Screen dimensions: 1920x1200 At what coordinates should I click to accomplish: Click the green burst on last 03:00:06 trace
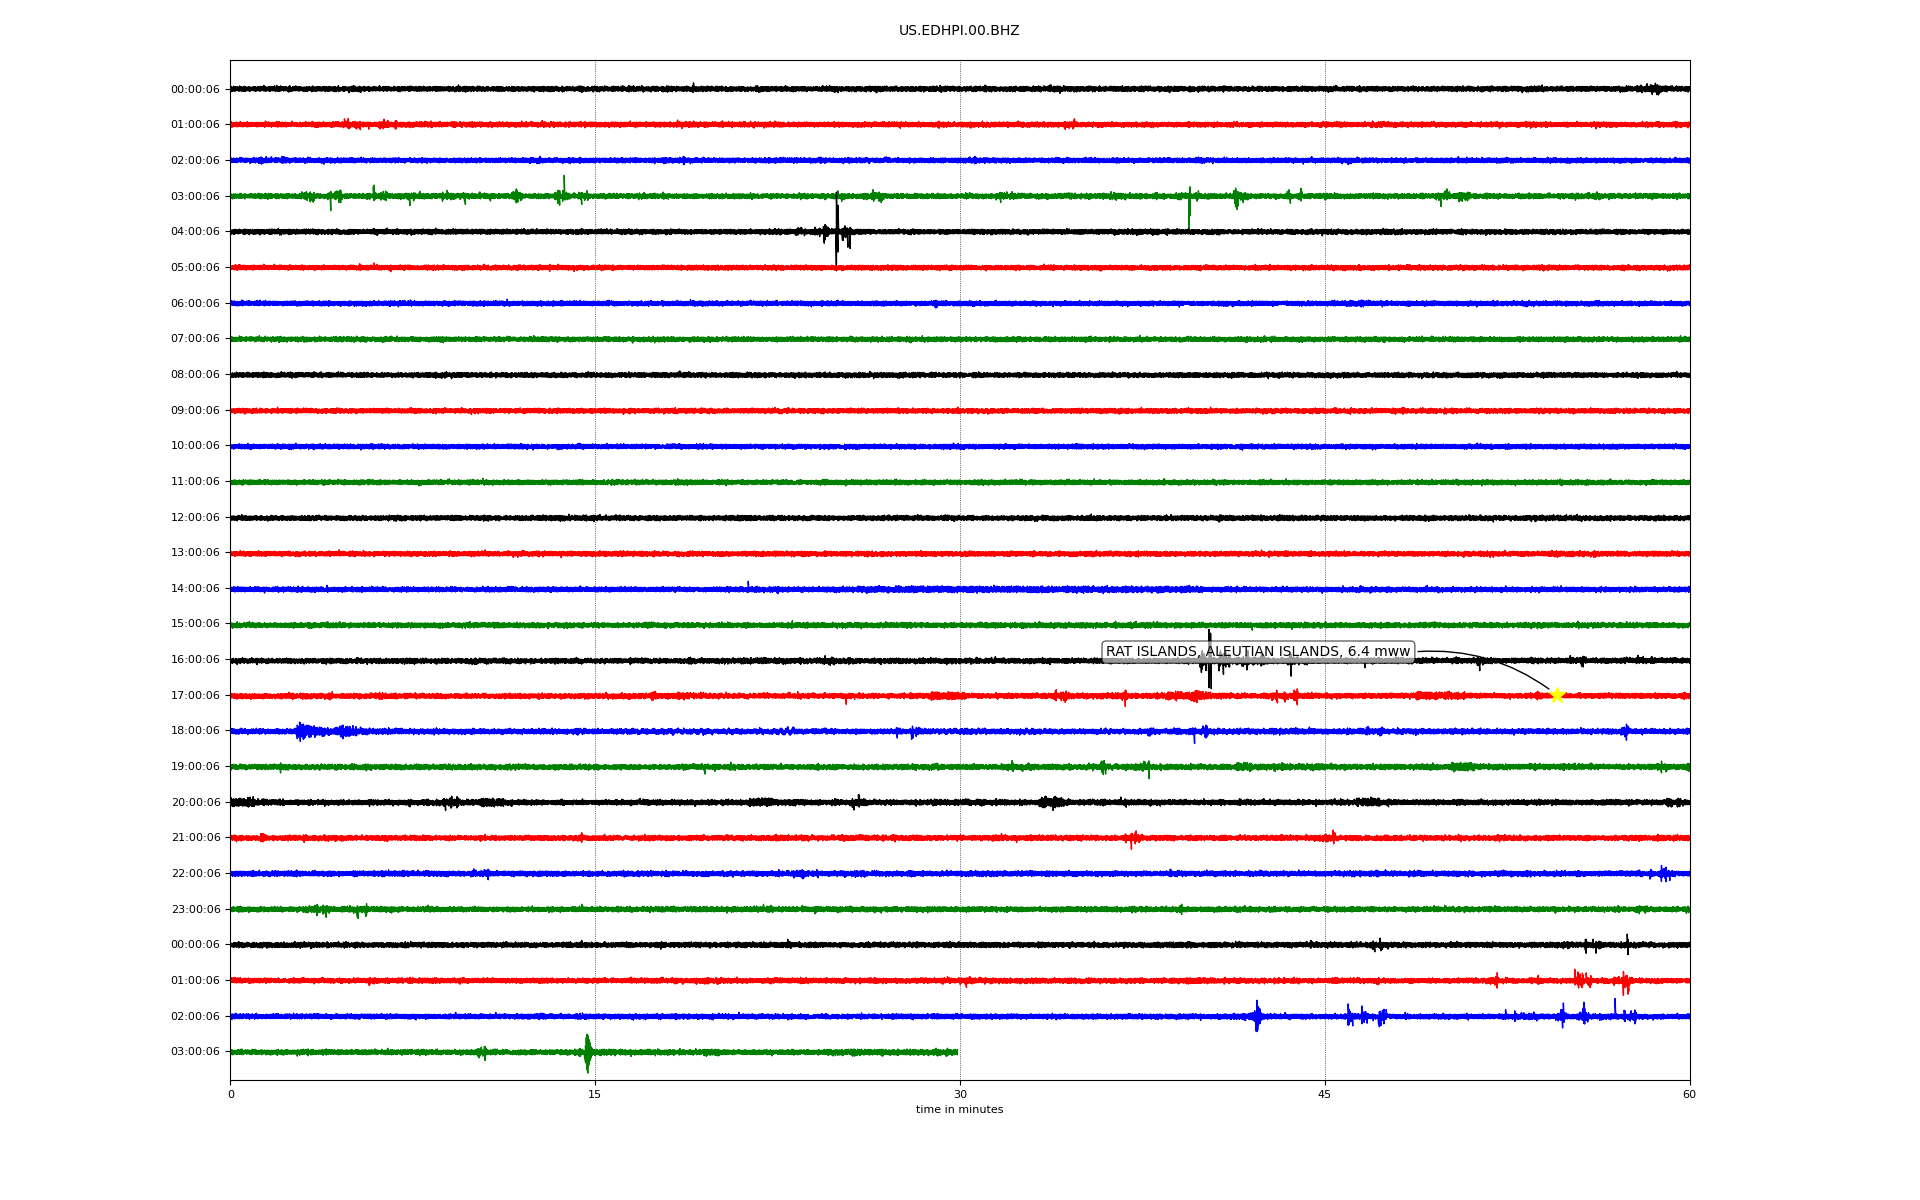tap(587, 1052)
